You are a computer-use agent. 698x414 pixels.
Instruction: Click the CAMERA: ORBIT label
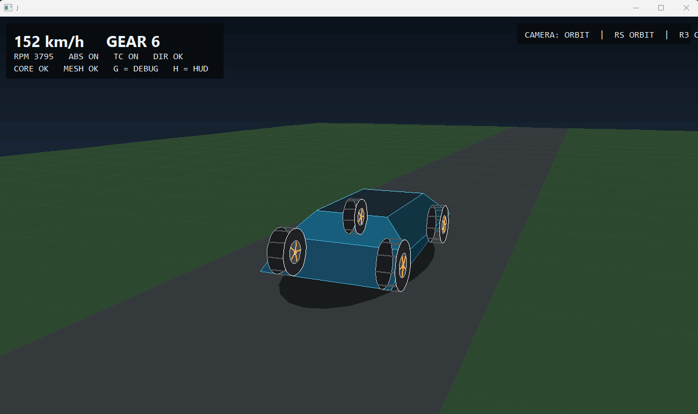click(557, 35)
